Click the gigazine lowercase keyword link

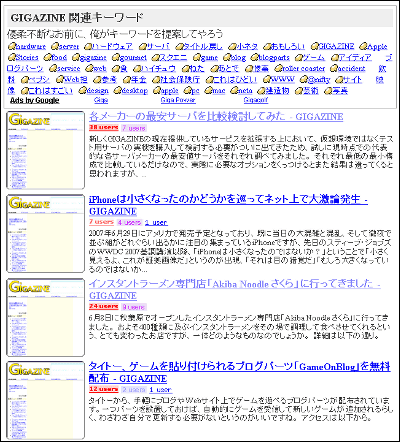click(x=93, y=58)
